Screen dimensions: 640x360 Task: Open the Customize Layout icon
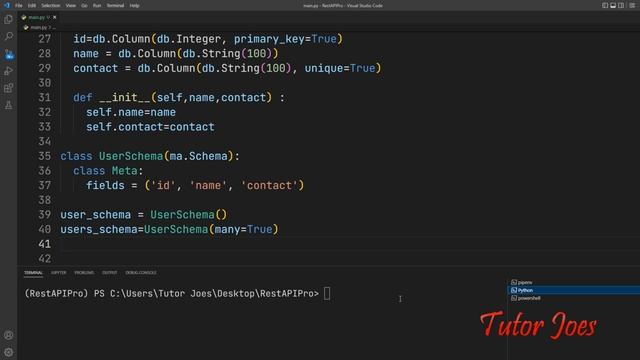click(632, 5)
